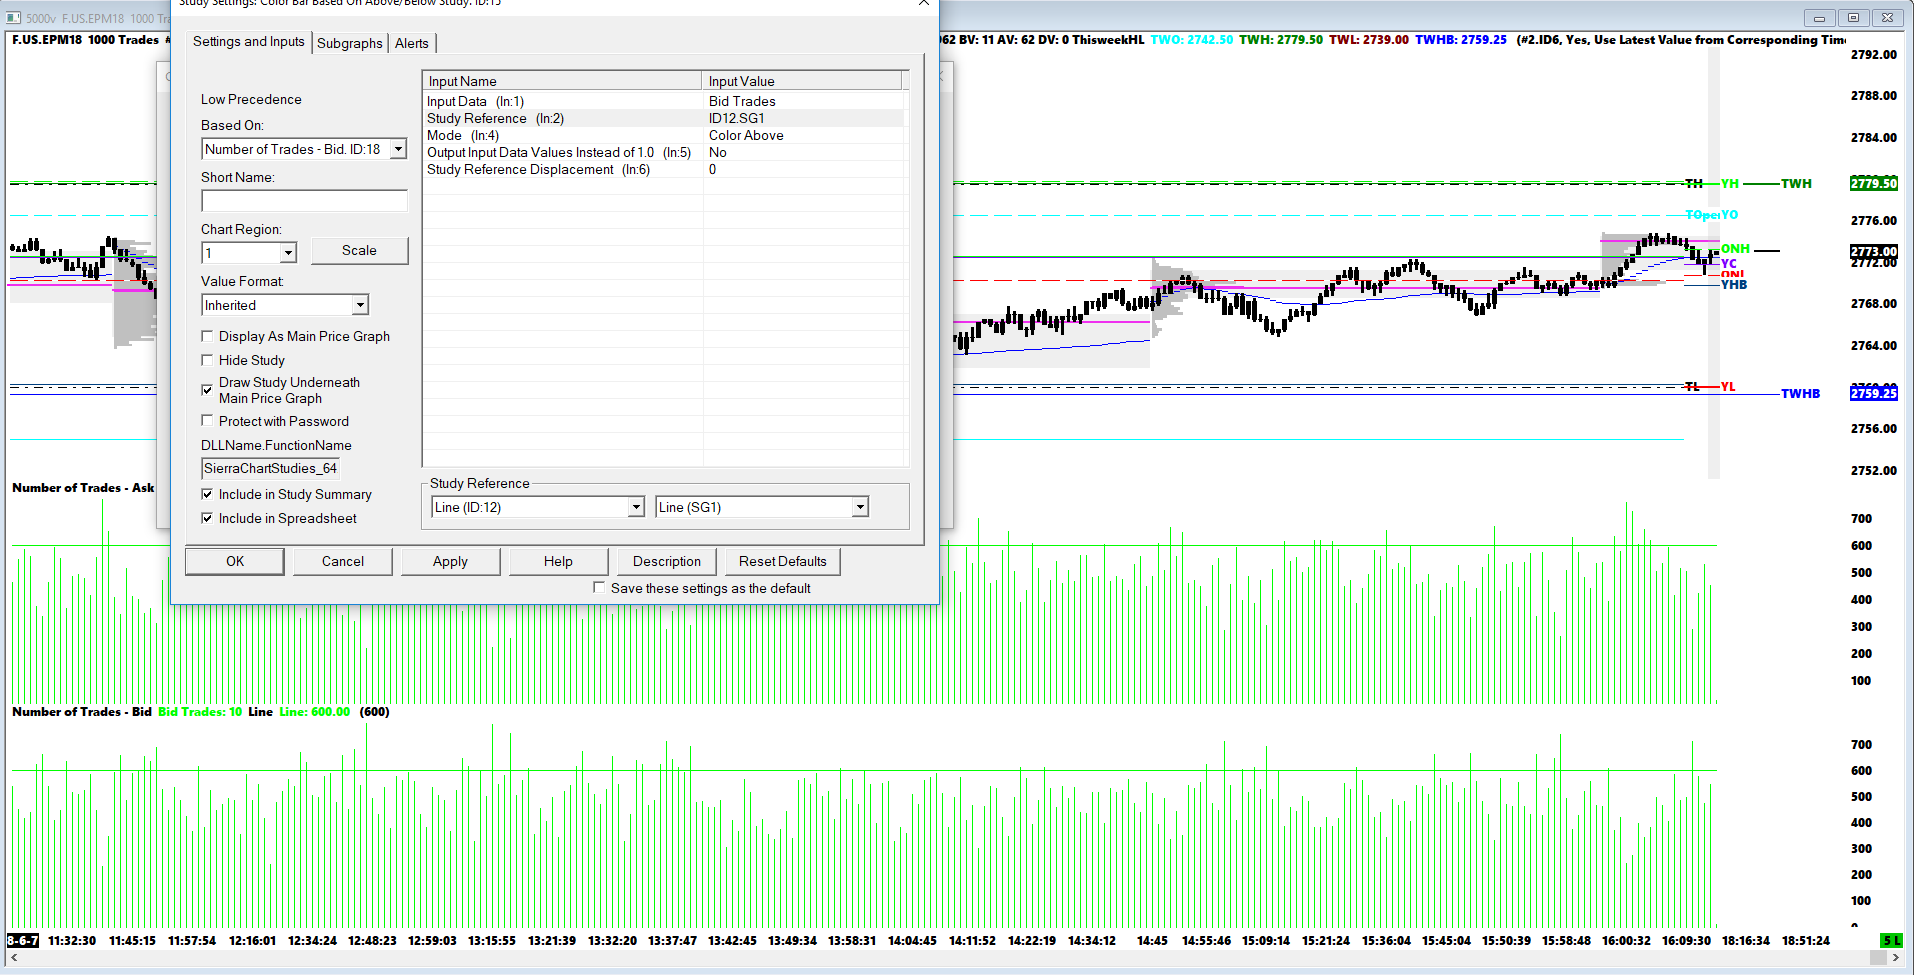Uncheck Include in Study Summary
The height and width of the screenshot is (975, 1914).
coord(207,494)
